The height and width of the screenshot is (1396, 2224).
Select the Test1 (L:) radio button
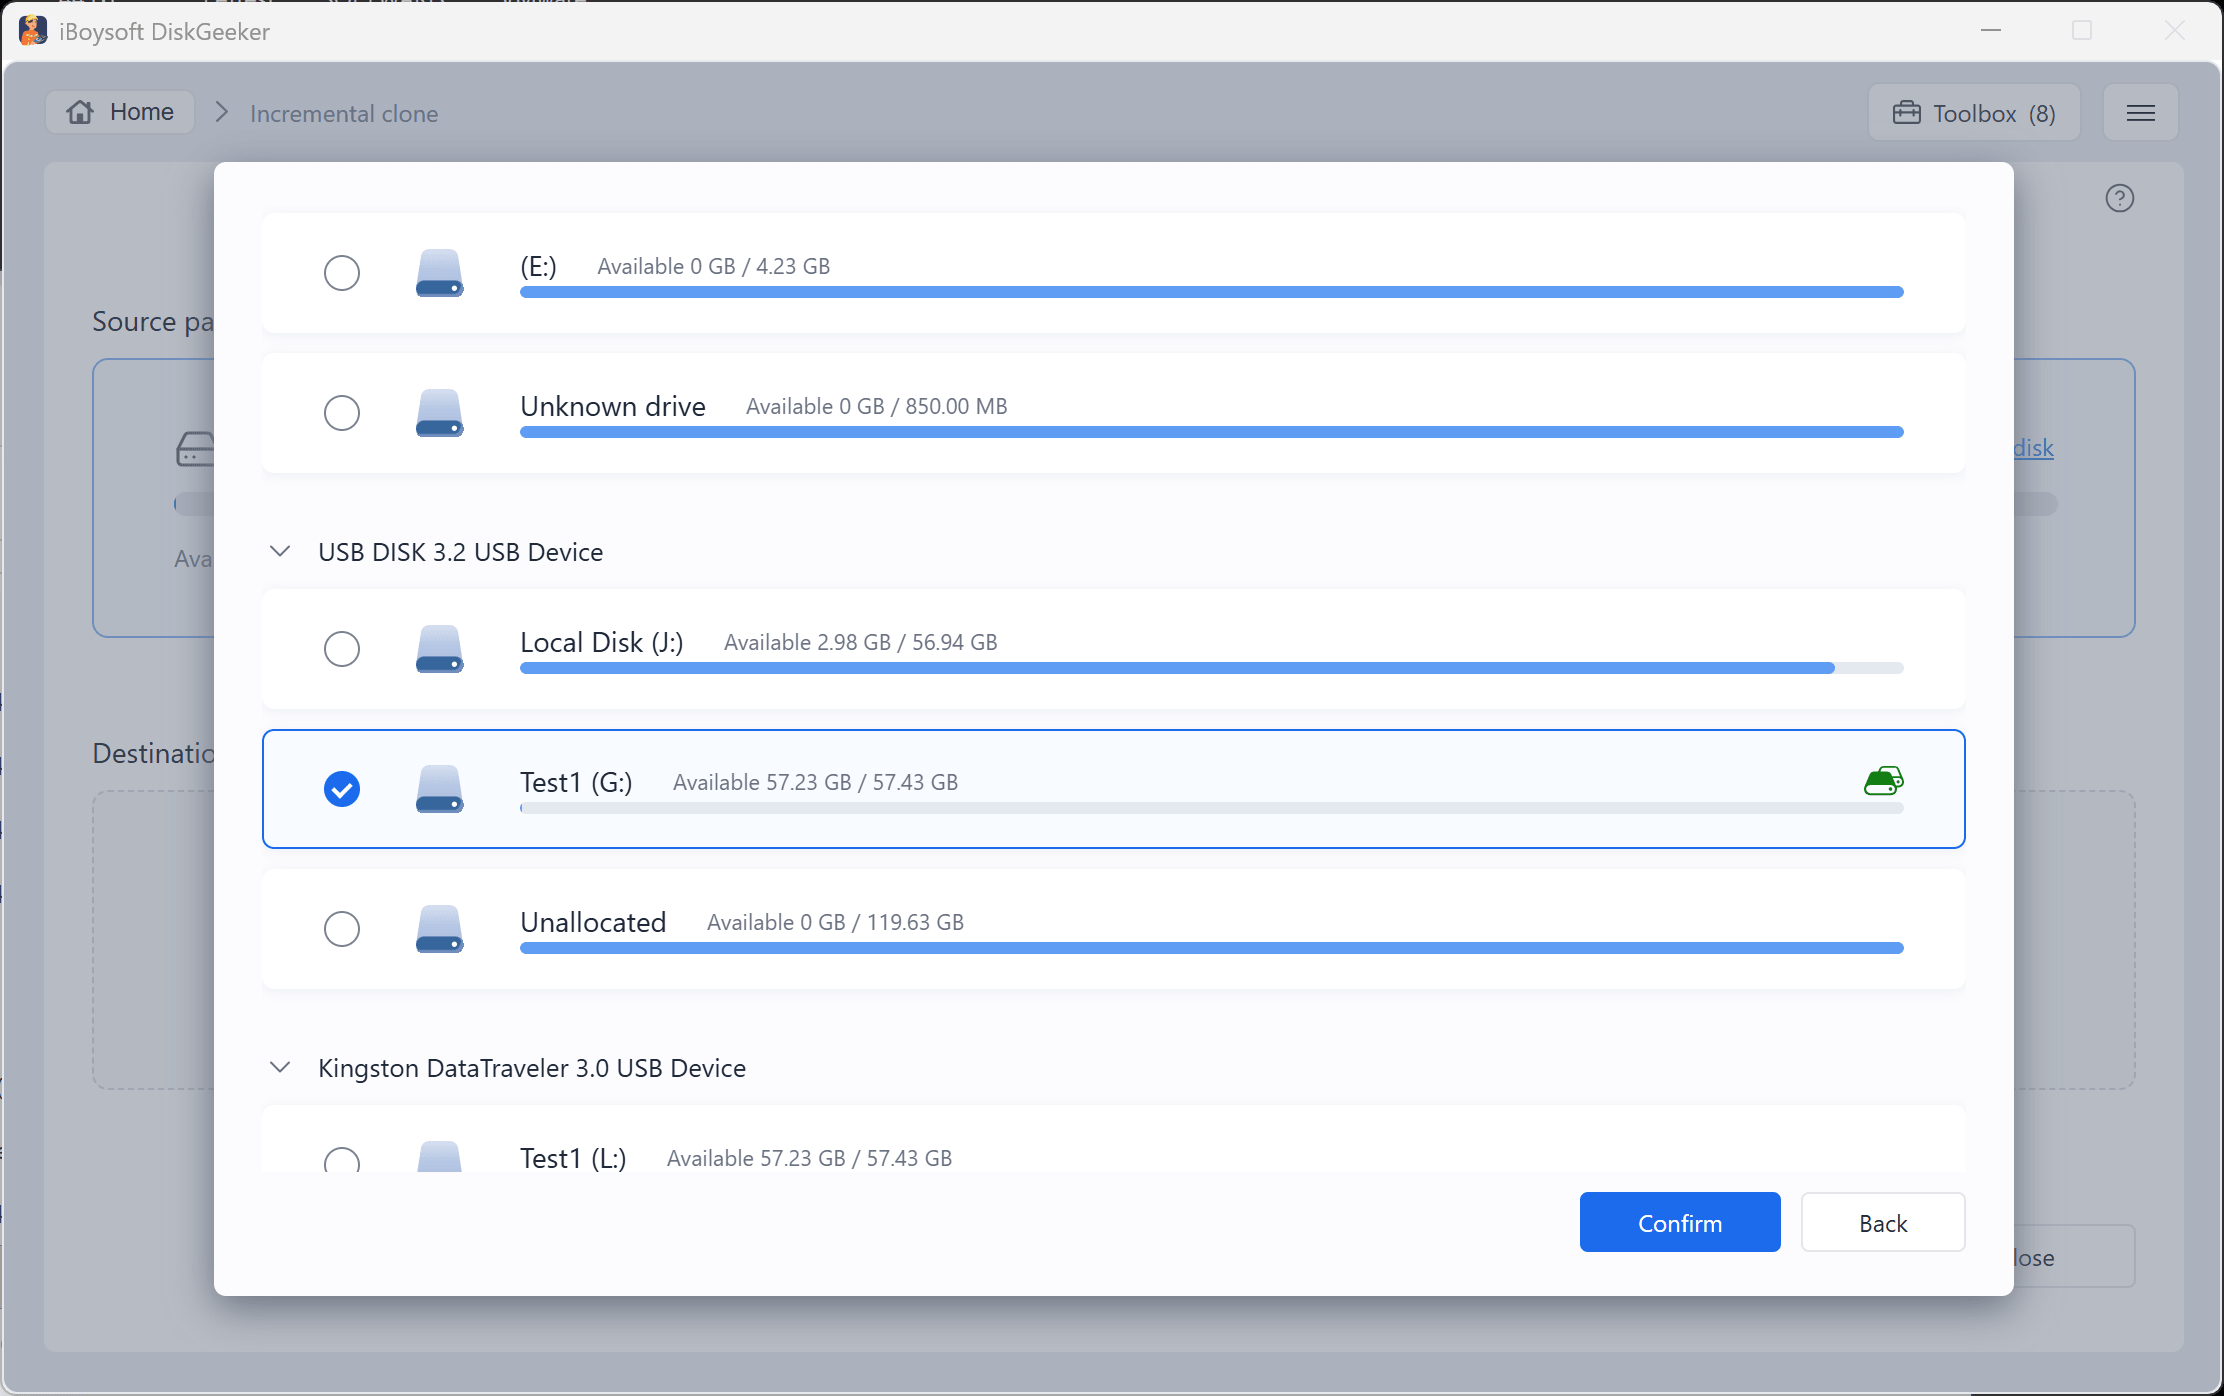point(342,1160)
